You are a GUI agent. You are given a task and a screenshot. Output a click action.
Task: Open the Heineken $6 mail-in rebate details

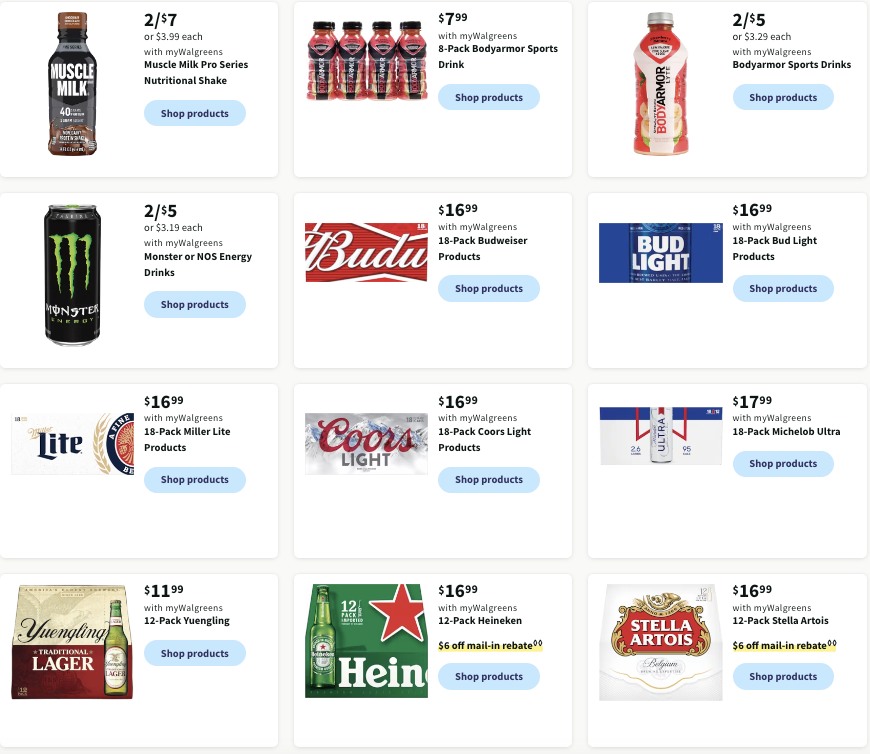point(488,645)
